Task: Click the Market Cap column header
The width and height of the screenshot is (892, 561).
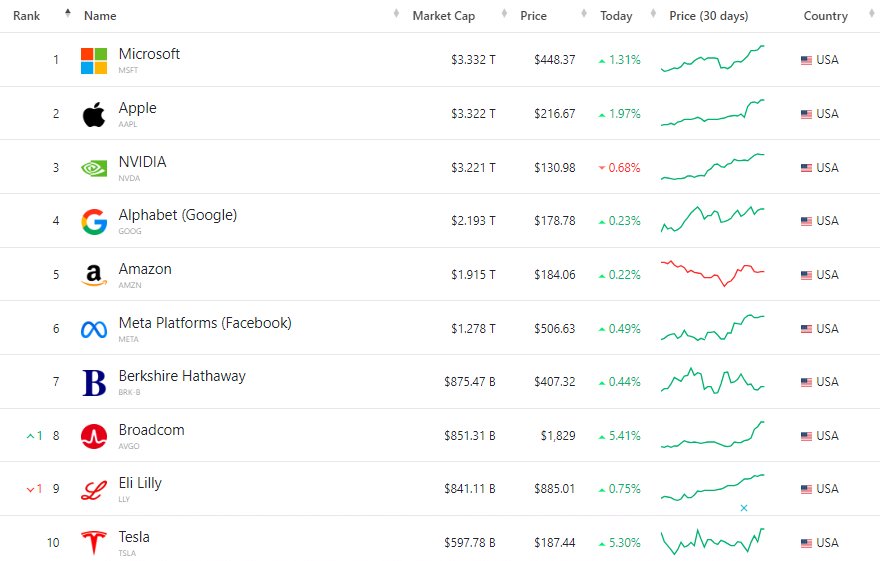Action: coord(444,16)
